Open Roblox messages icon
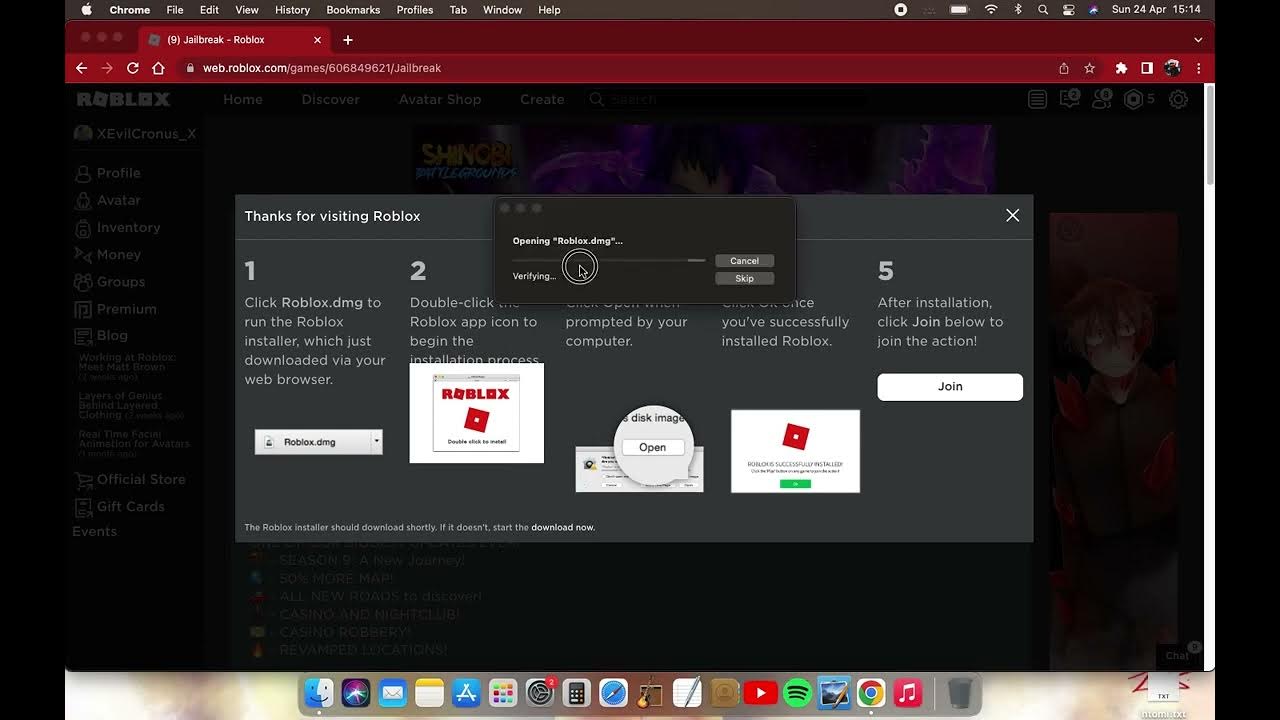The width and height of the screenshot is (1280, 720). click(1069, 99)
